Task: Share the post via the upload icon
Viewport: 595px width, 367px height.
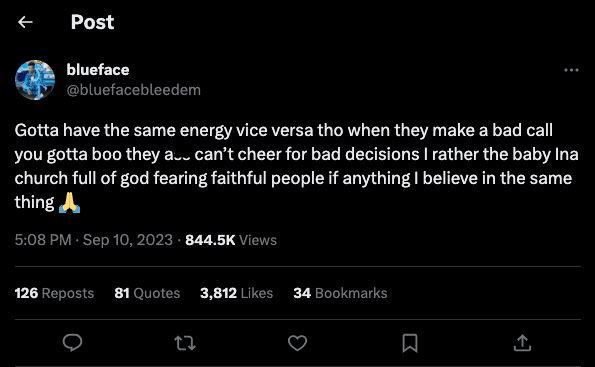Action: point(522,343)
